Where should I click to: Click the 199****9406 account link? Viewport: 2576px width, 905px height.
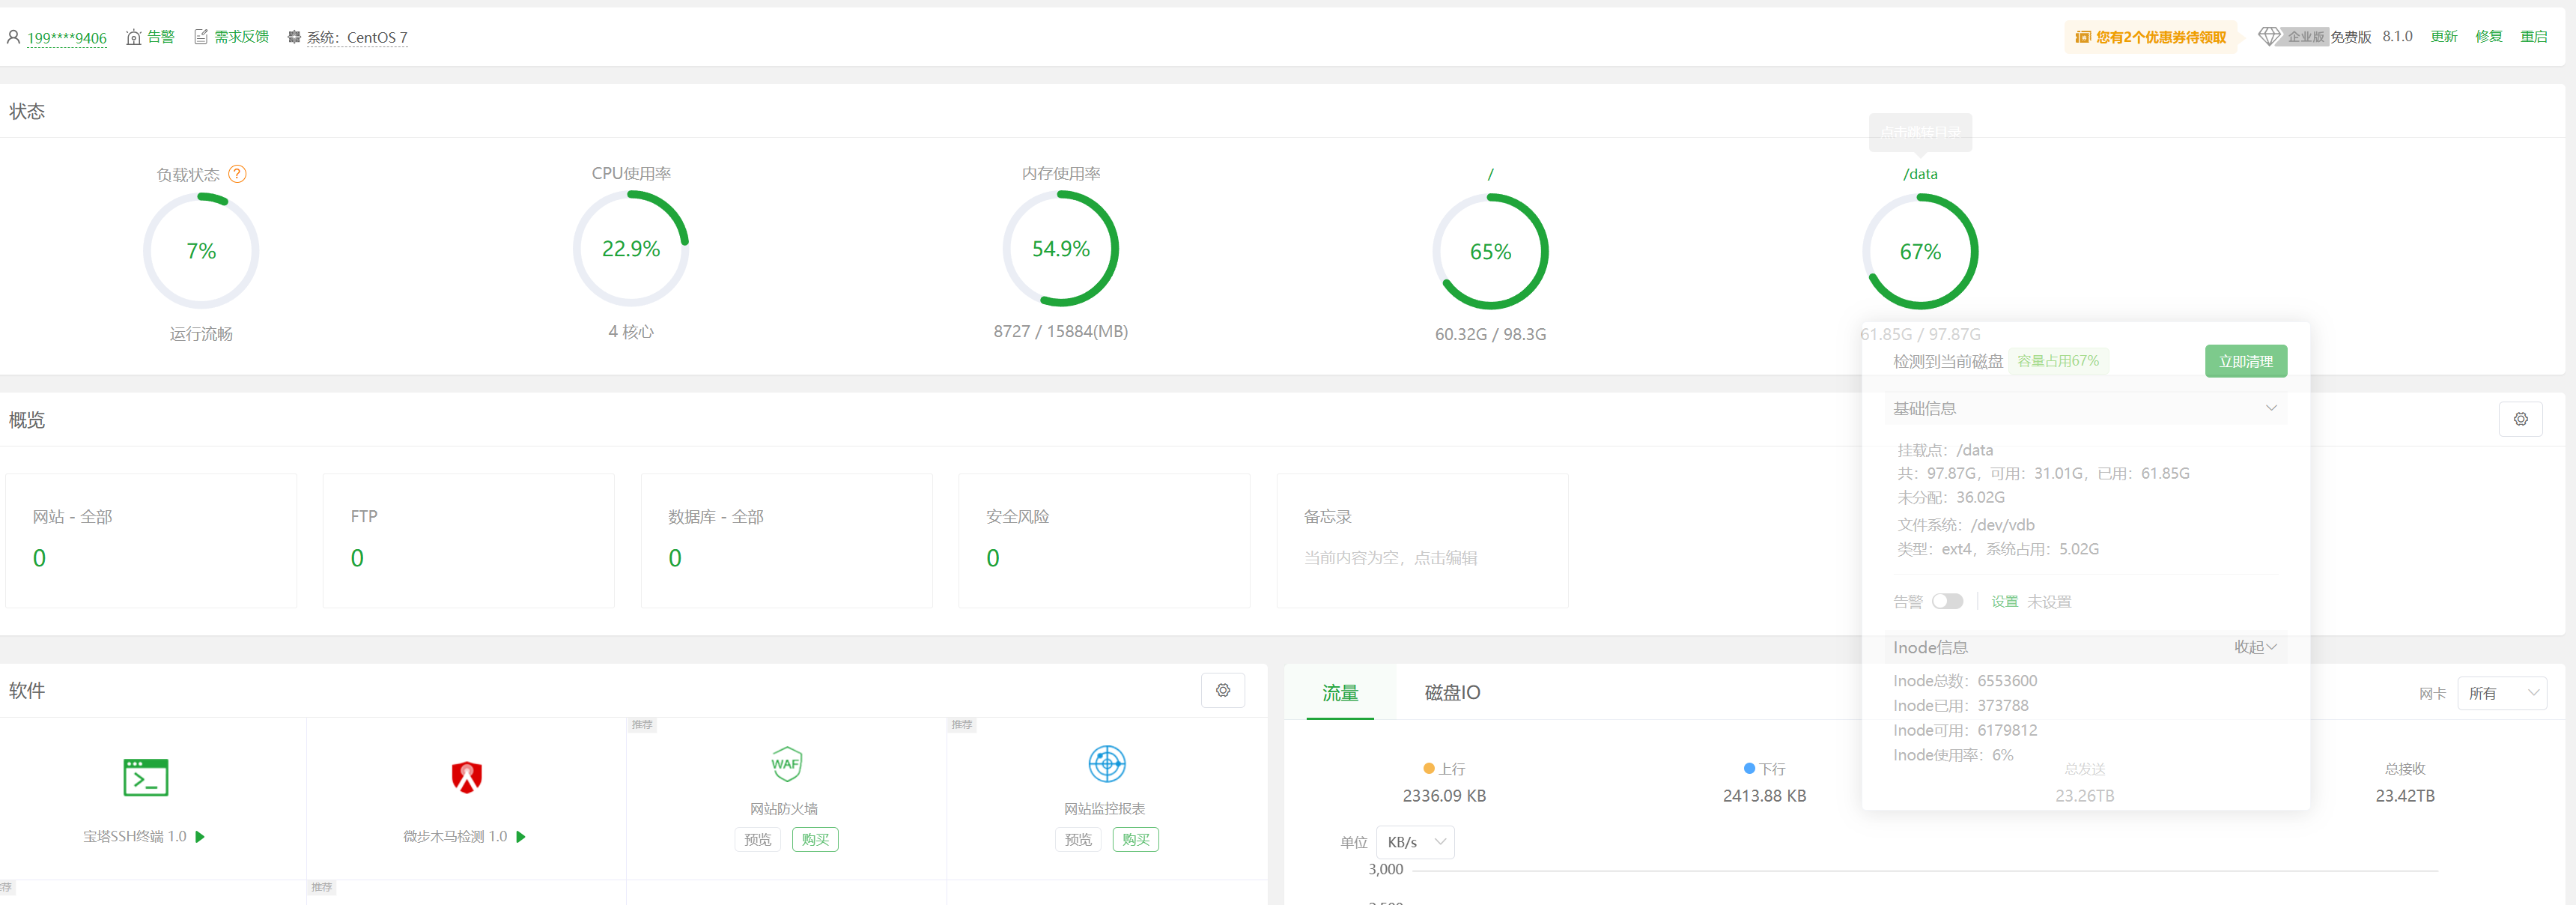67,38
